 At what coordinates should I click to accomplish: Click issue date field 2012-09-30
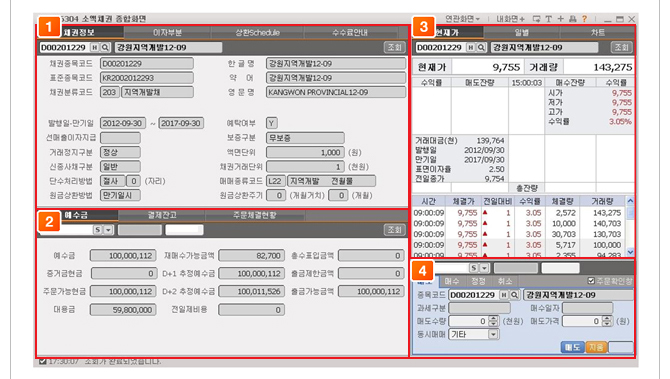click(x=123, y=123)
